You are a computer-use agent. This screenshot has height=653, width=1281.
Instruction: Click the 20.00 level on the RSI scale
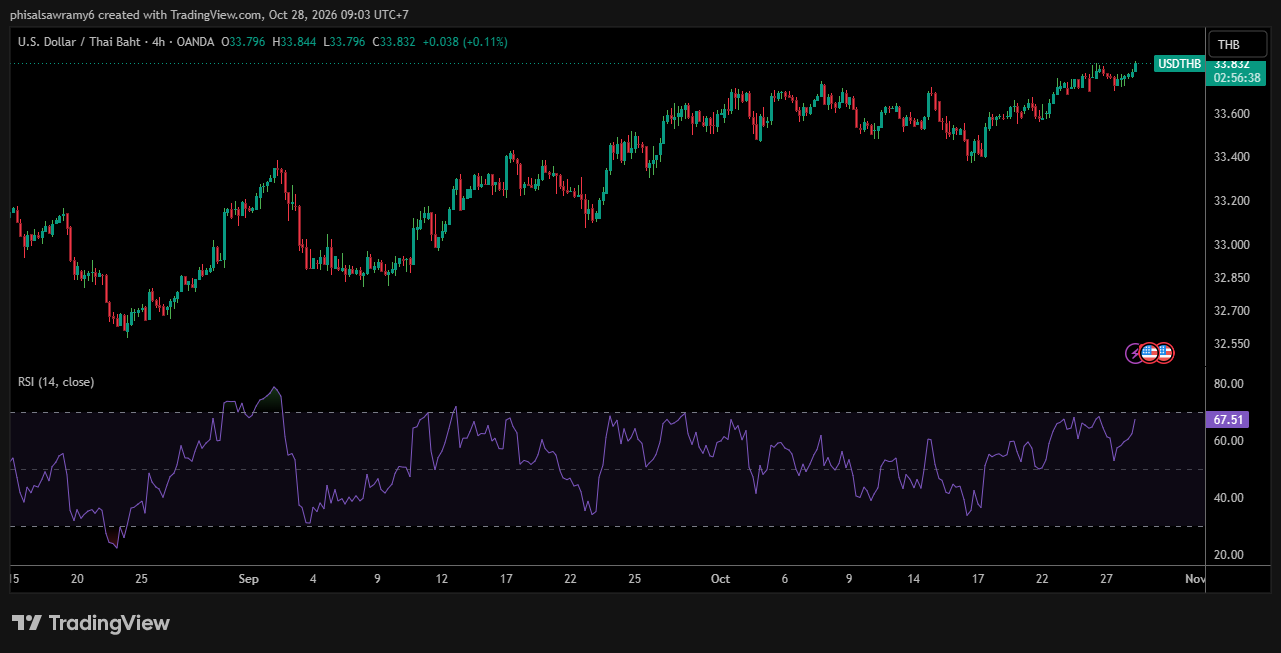[x=1228, y=555]
